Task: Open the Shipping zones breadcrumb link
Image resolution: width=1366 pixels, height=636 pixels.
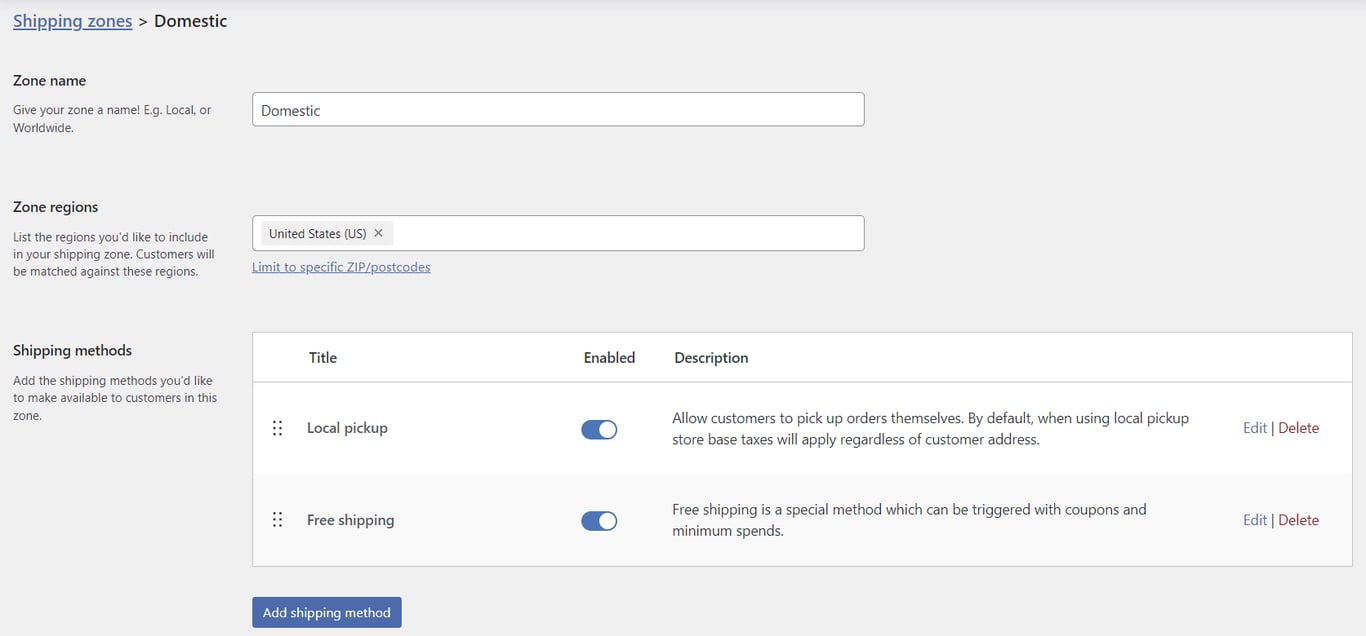Action: pos(72,20)
